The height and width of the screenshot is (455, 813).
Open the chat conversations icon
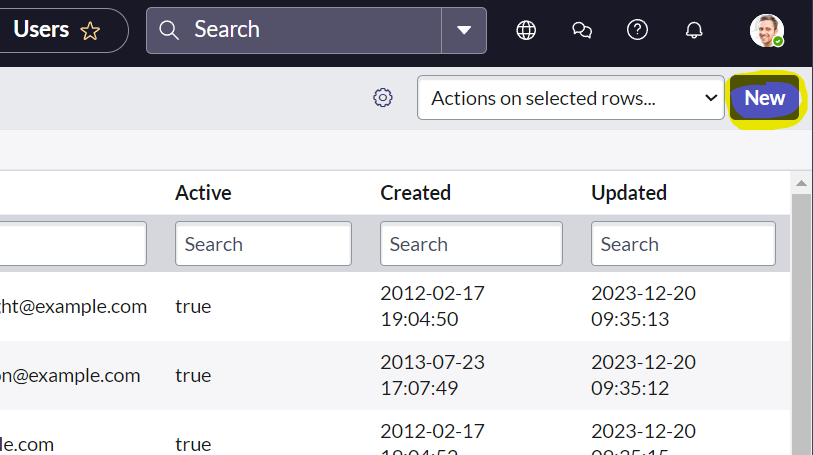(x=582, y=30)
